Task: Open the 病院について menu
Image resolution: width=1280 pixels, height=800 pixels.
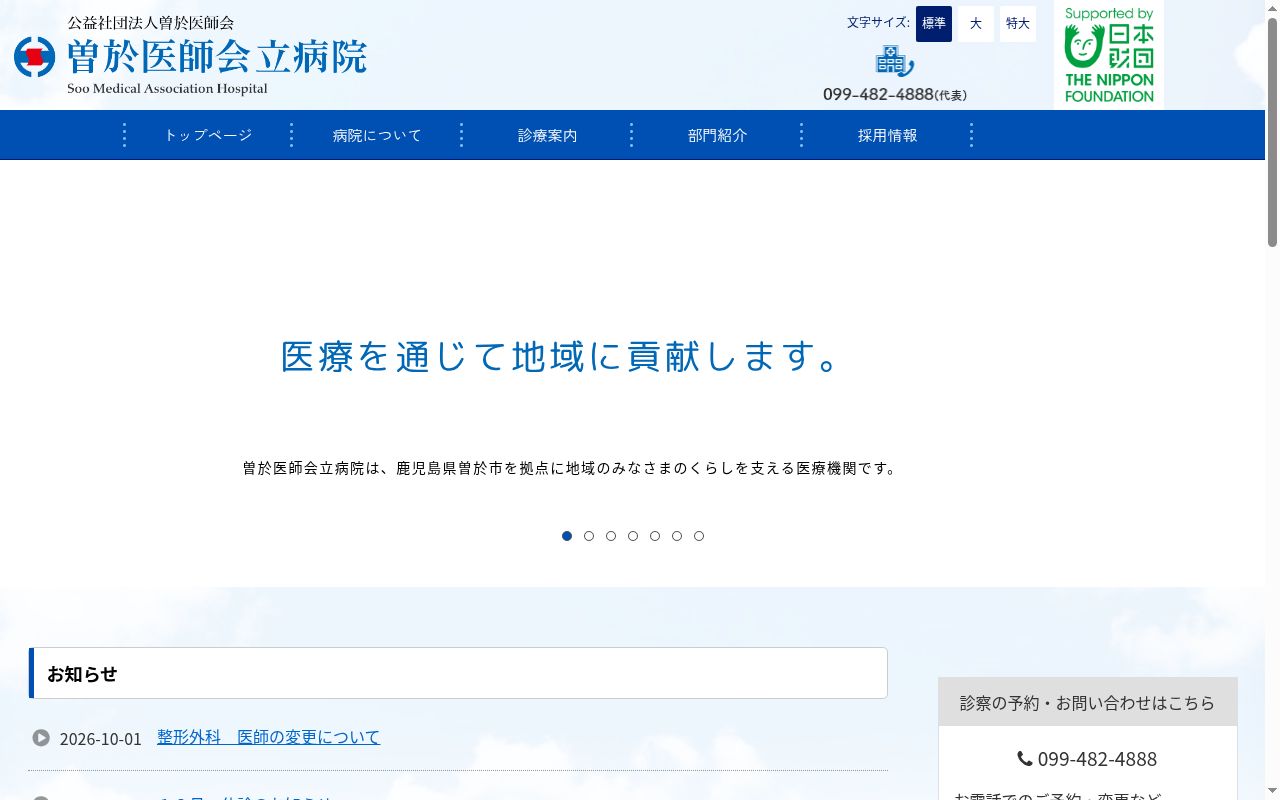Action: [x=377, y=135]
